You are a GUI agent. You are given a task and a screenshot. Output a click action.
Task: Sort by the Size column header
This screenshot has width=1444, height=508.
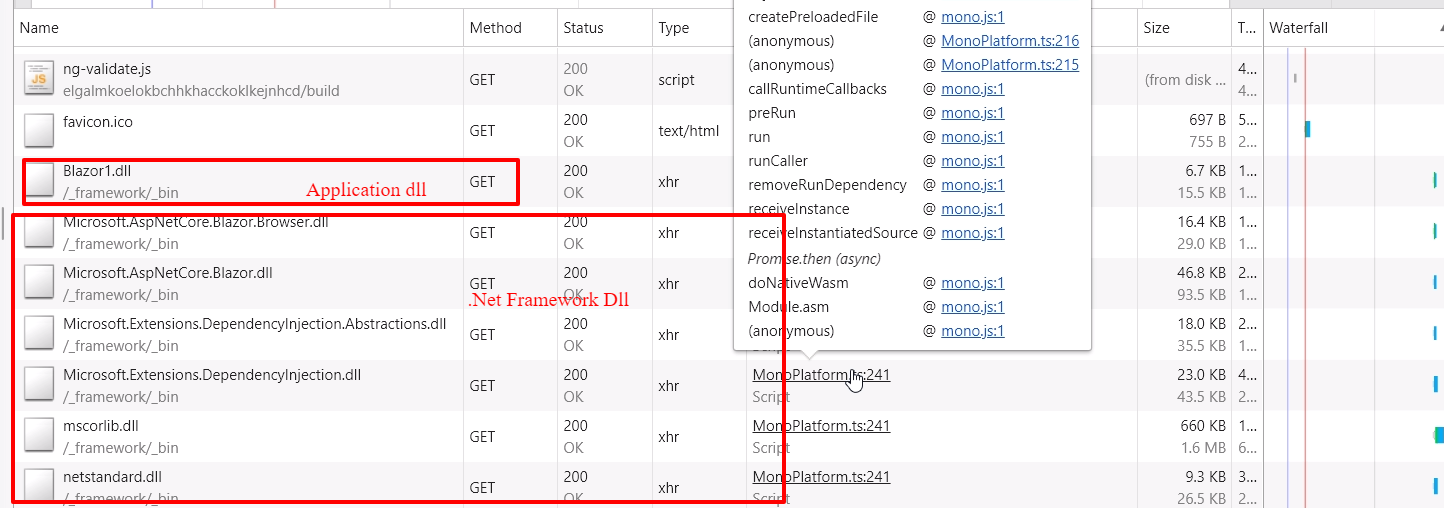1156,28
